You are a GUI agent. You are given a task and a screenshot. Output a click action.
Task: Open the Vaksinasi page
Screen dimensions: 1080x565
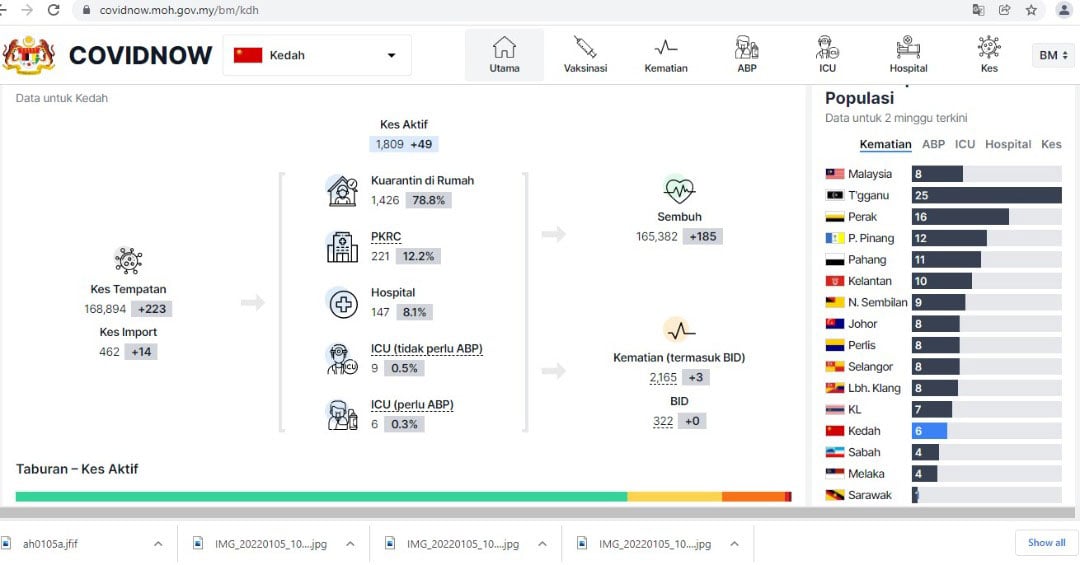pos(585,55)
